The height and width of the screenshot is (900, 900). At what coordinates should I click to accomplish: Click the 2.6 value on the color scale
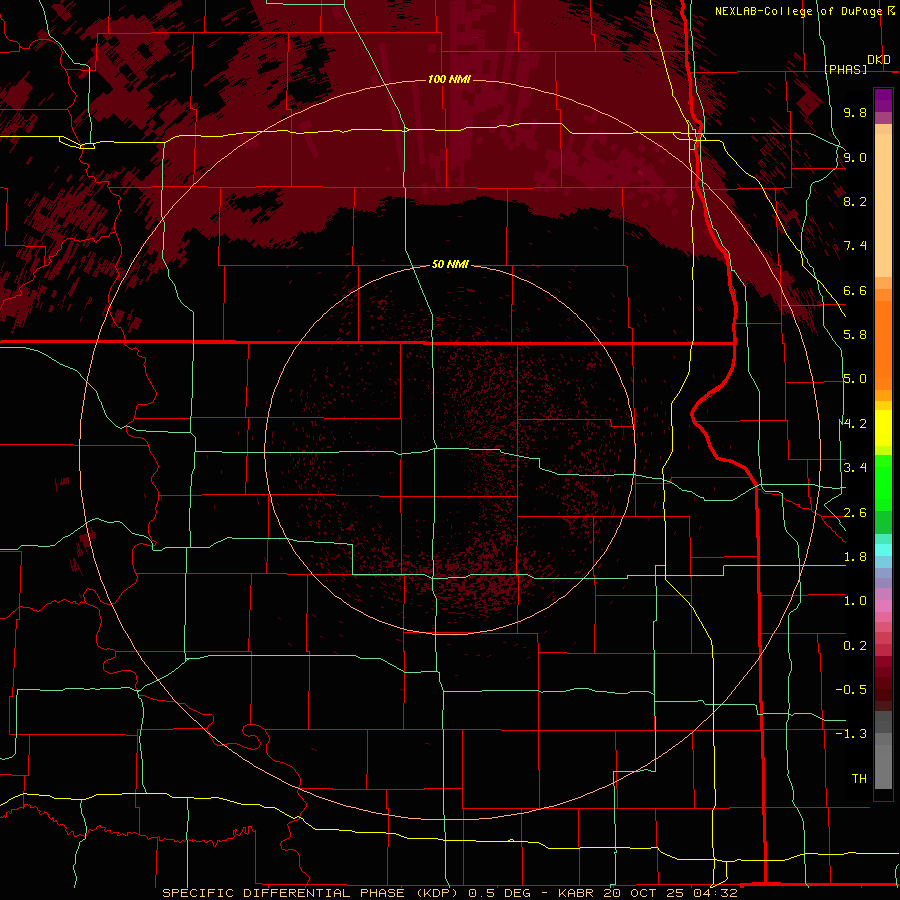click(x=855, y=512)
